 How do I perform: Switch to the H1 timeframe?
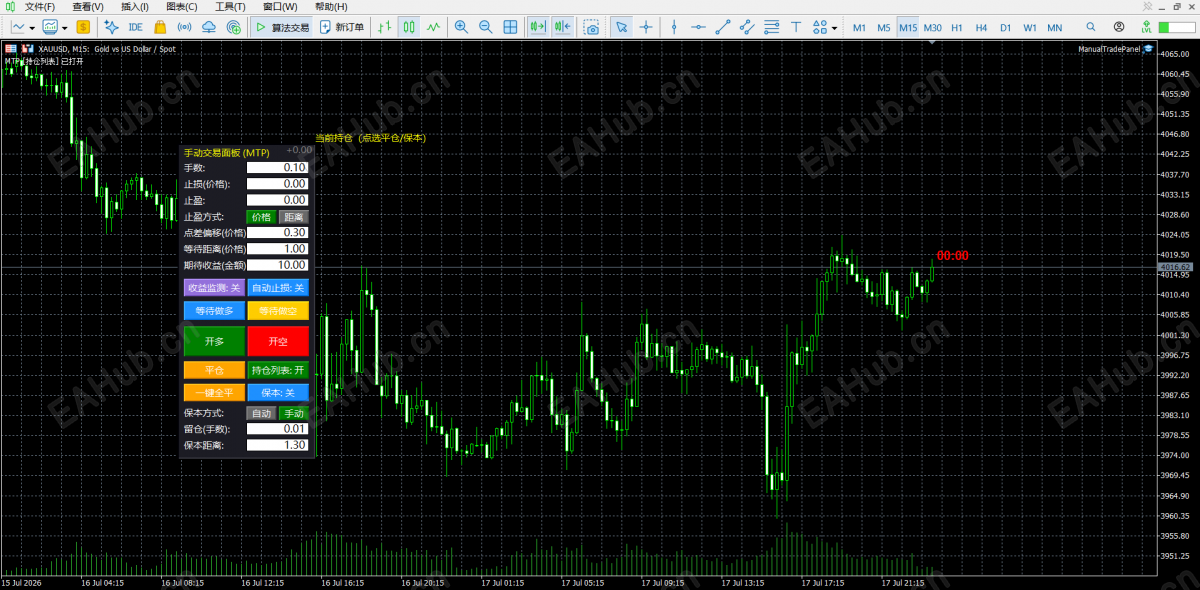[957, 28]
